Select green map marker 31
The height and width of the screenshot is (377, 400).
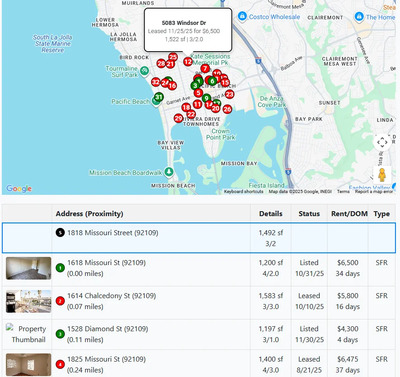(x=159, y=97)
